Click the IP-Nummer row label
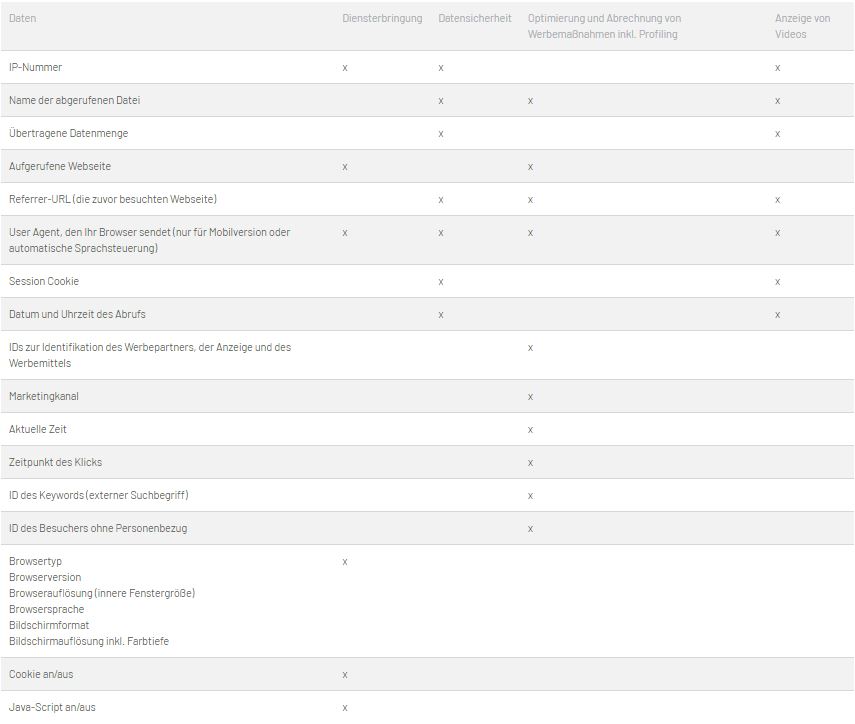Viewport: 855px width, 724px height. pyautogui.click(x=35, y=67)
